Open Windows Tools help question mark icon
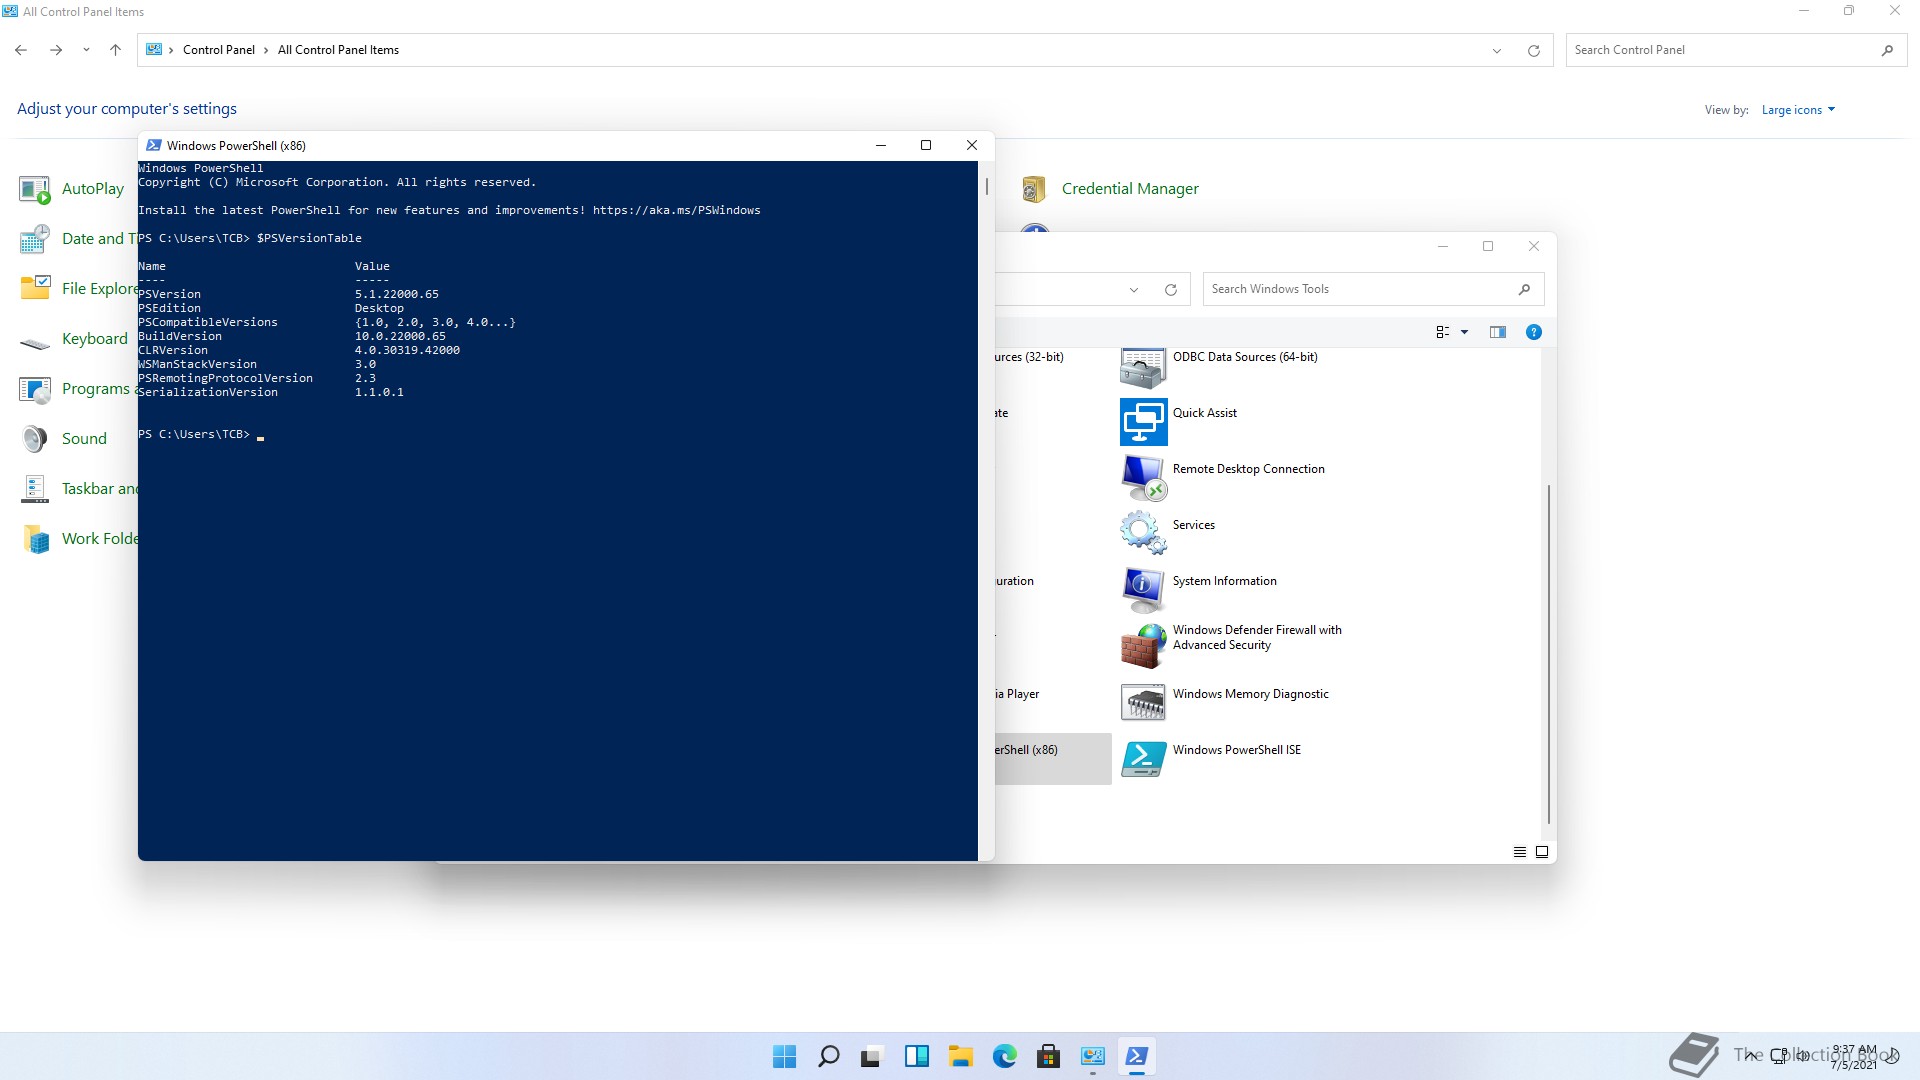1920x1080 pixels. point(1533,332)
